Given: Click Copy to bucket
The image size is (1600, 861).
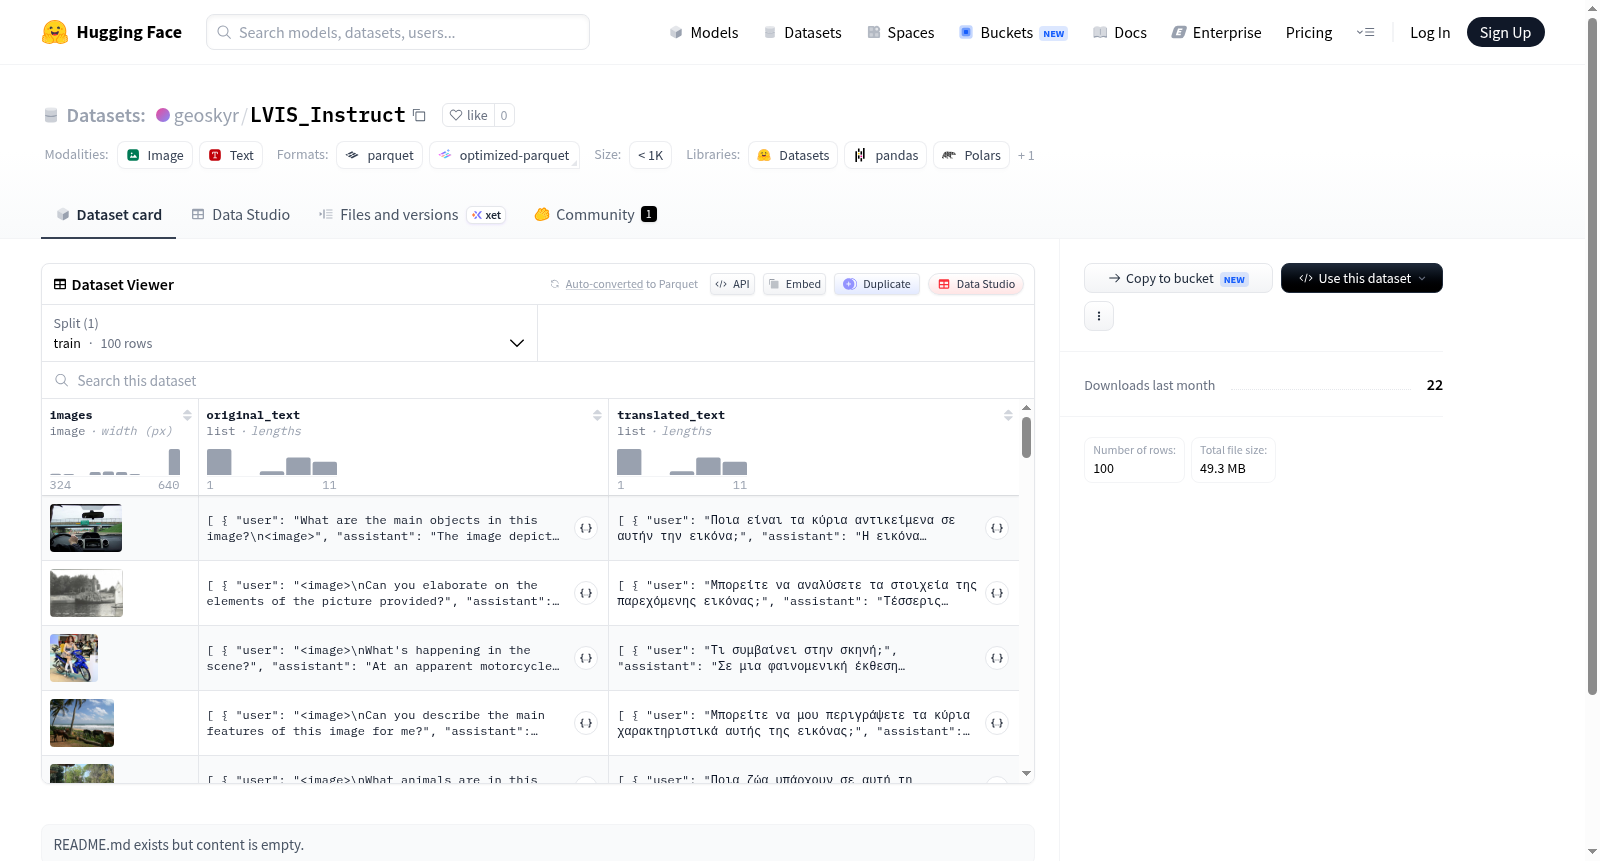Looking at the screenshot, I should coord(1178,278).
